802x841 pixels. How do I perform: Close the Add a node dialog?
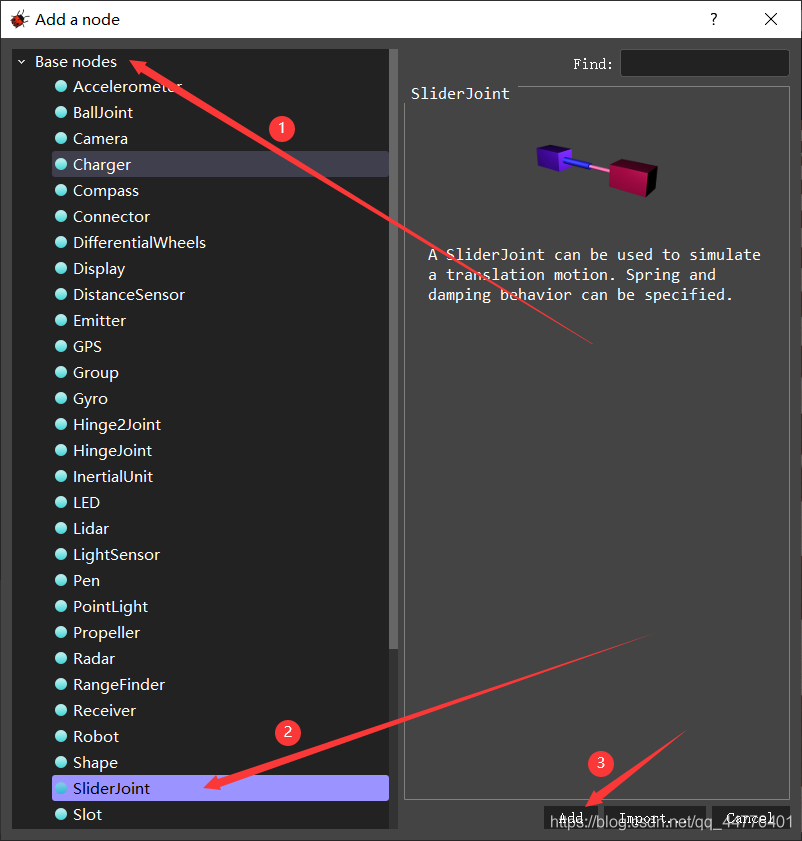(x=771, y=20)
